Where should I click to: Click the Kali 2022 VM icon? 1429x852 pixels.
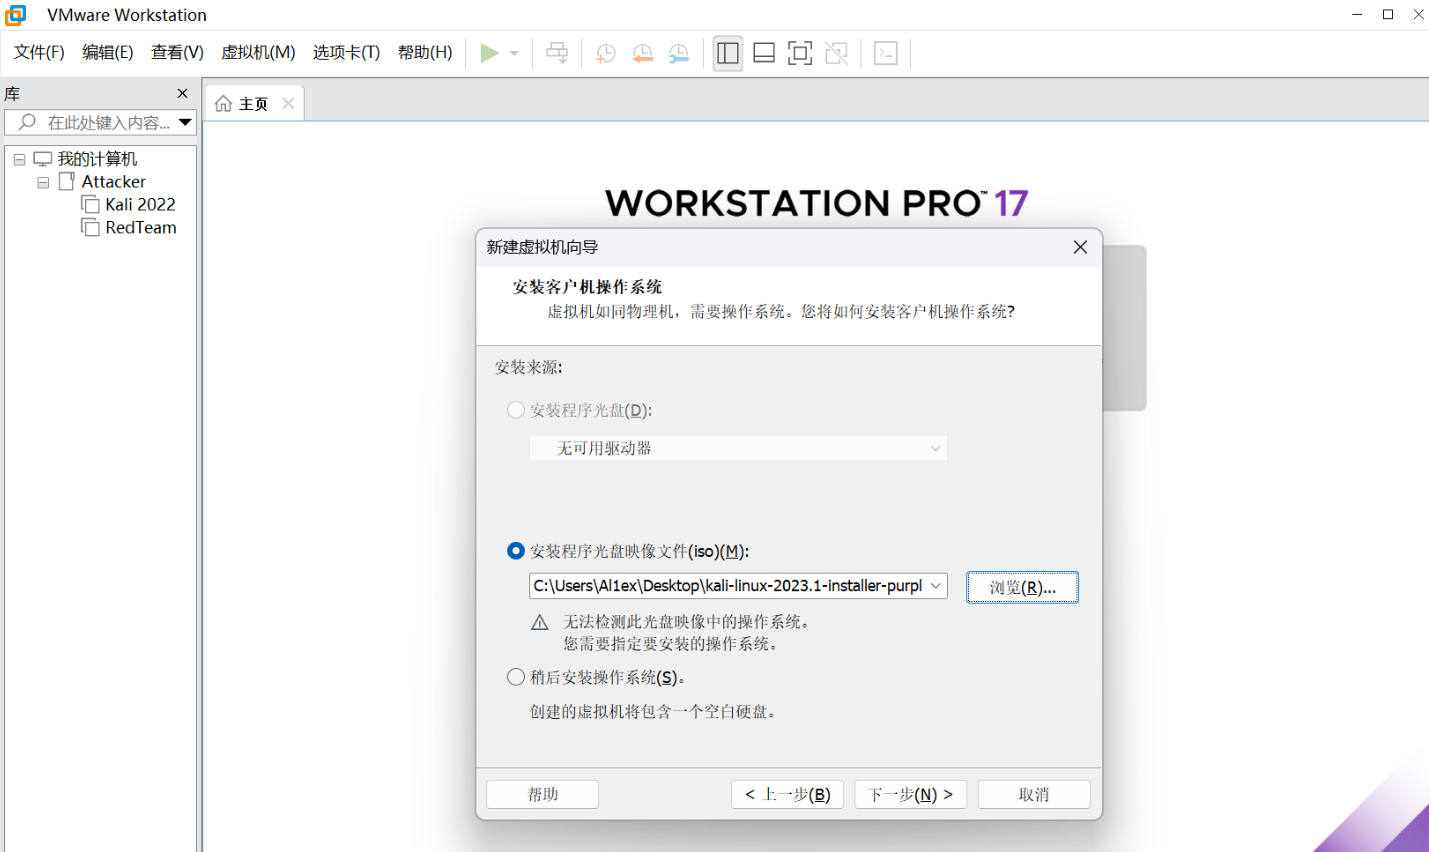tap(91, 205)
